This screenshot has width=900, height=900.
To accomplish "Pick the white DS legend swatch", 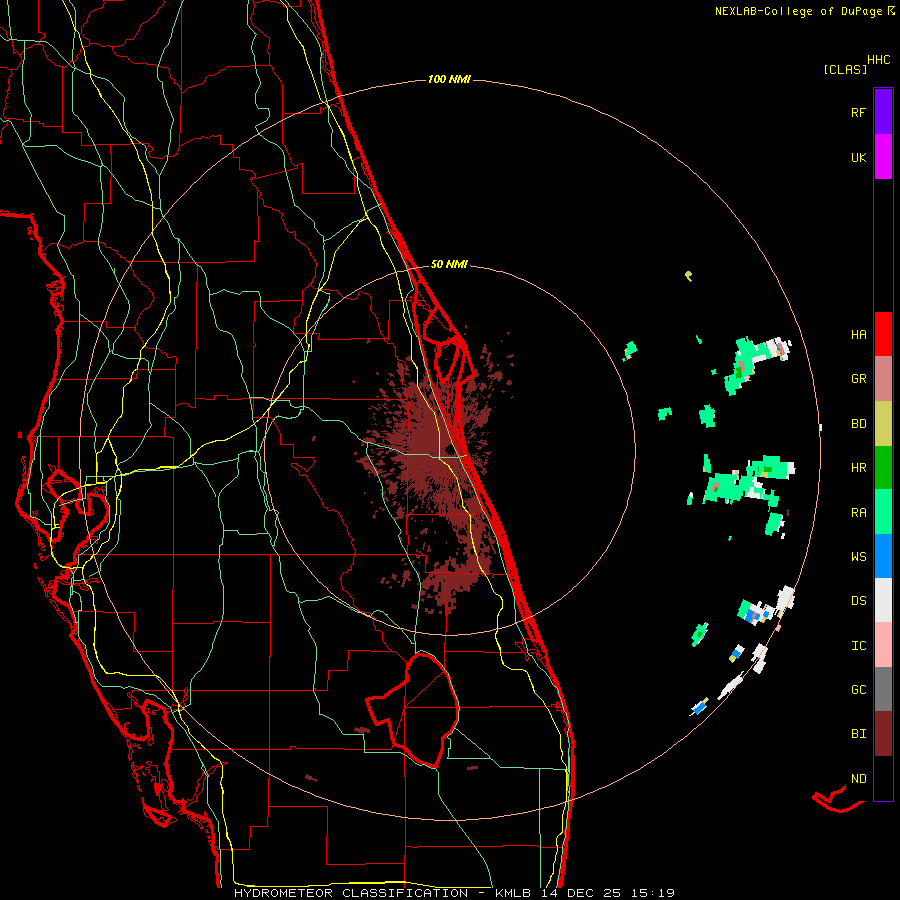I will pos(883,600).
